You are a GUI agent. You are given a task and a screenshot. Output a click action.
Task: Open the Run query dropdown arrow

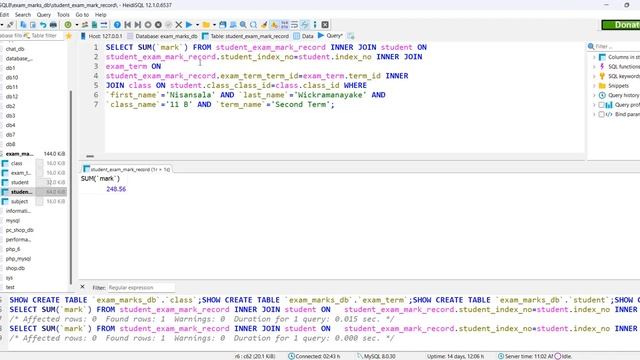197,25
